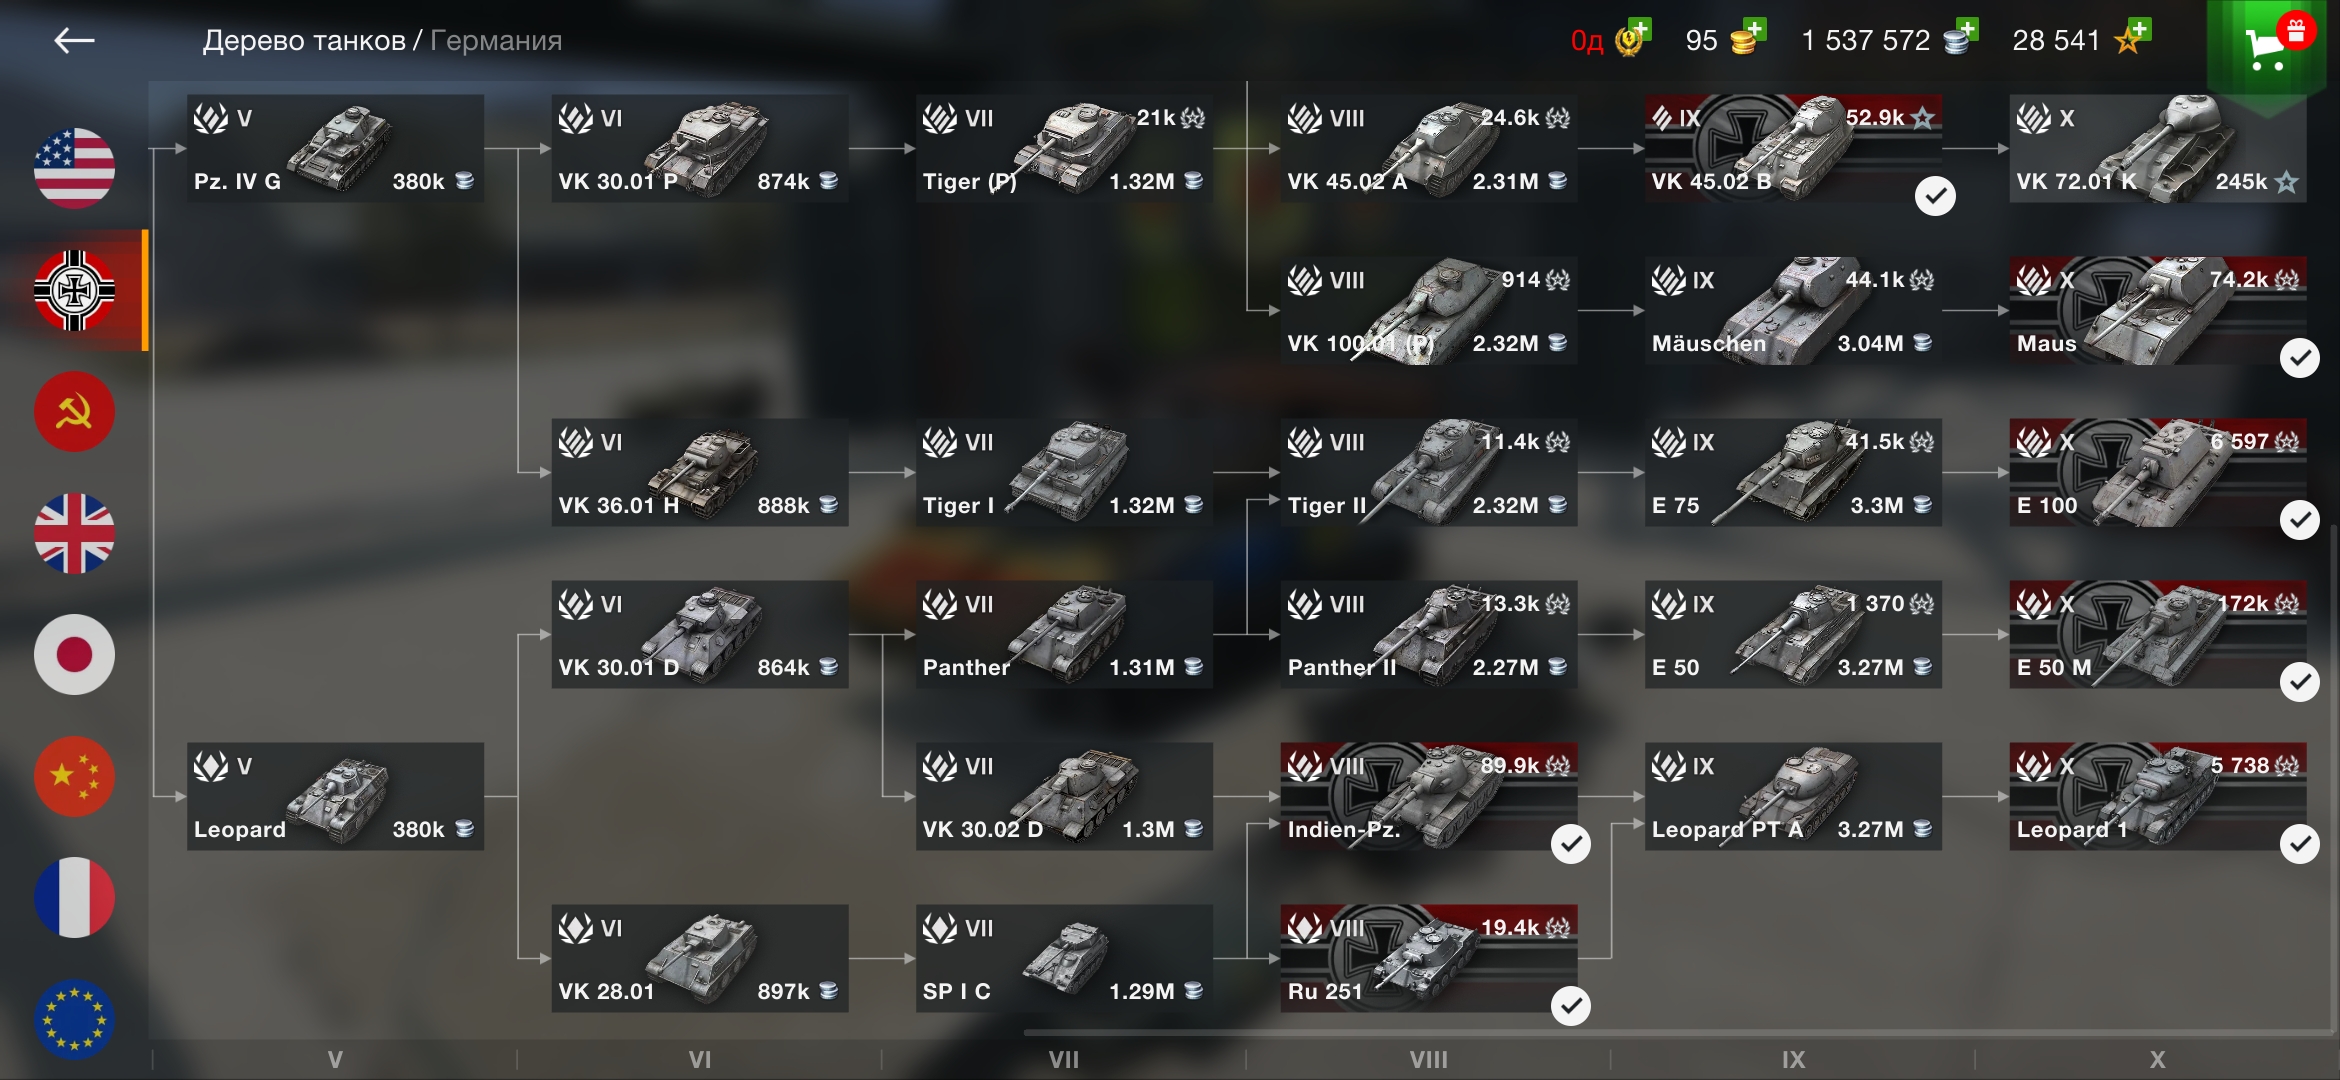Select the France flag nation

[x=74, y=897]
